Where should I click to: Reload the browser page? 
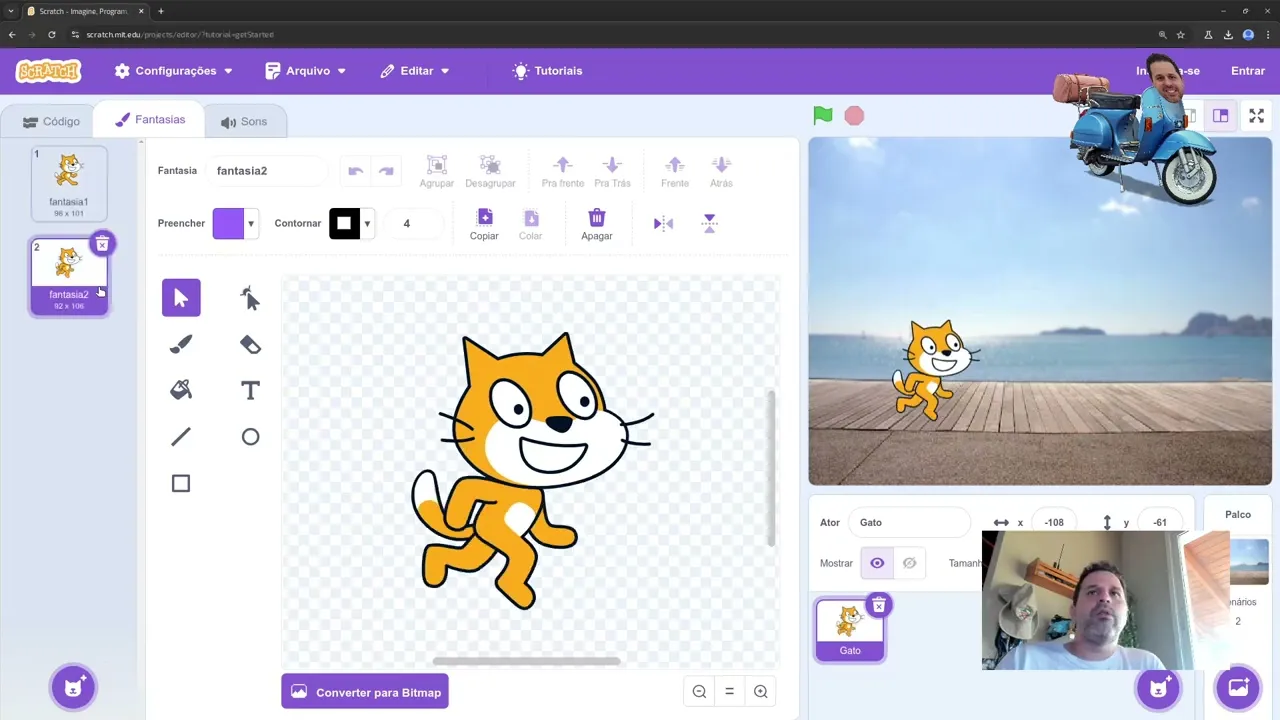coord(52,34)
